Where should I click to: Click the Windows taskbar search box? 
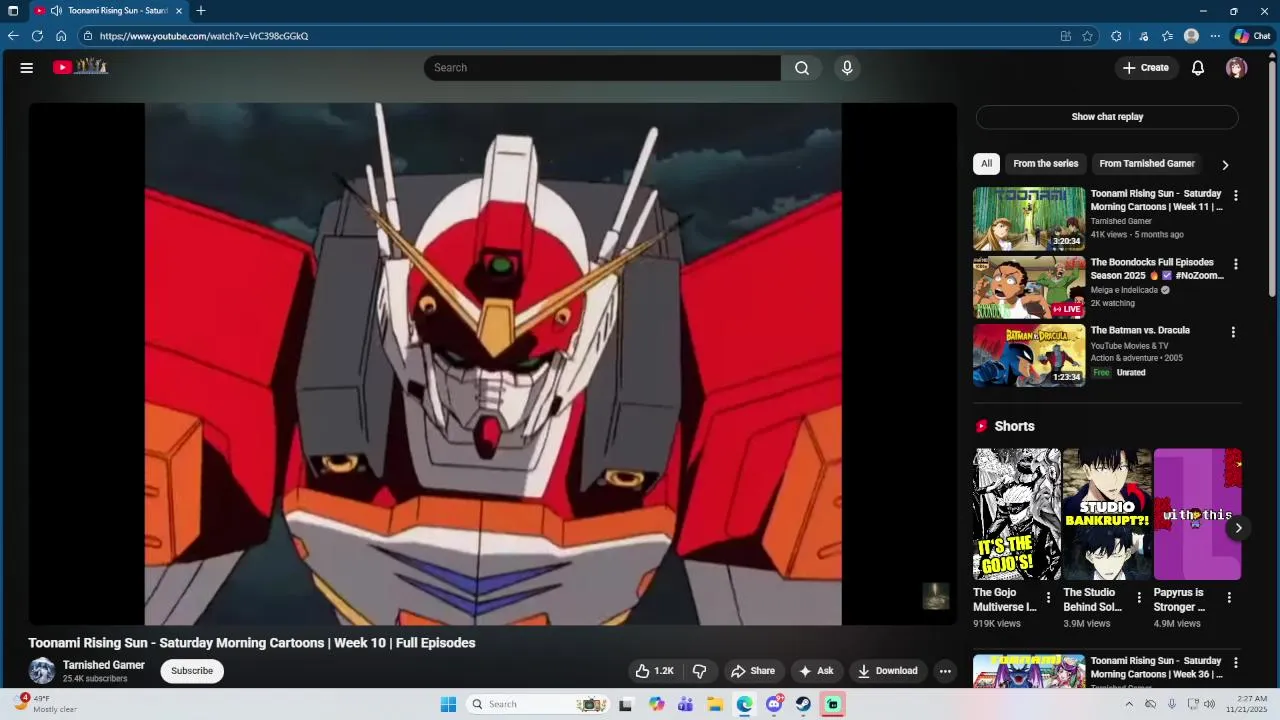[x=537, y=704]
